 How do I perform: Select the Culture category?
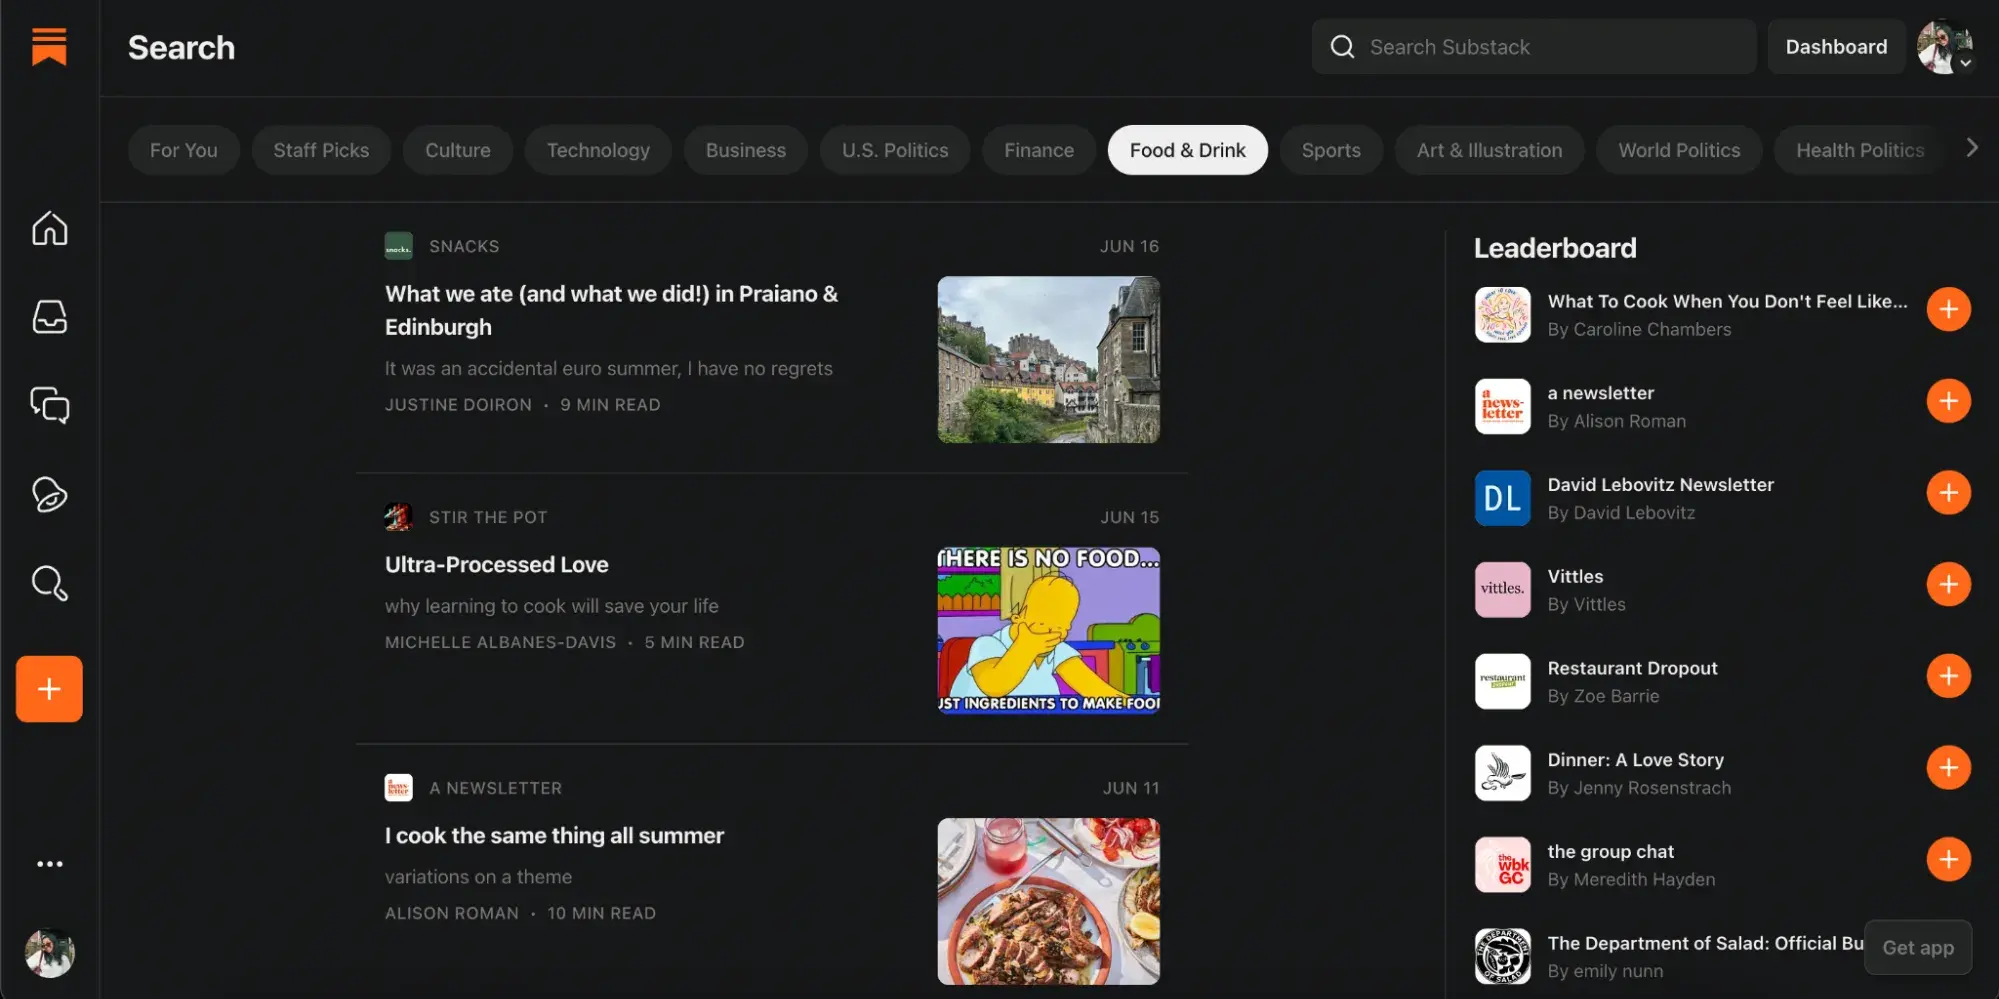(458, 150)
